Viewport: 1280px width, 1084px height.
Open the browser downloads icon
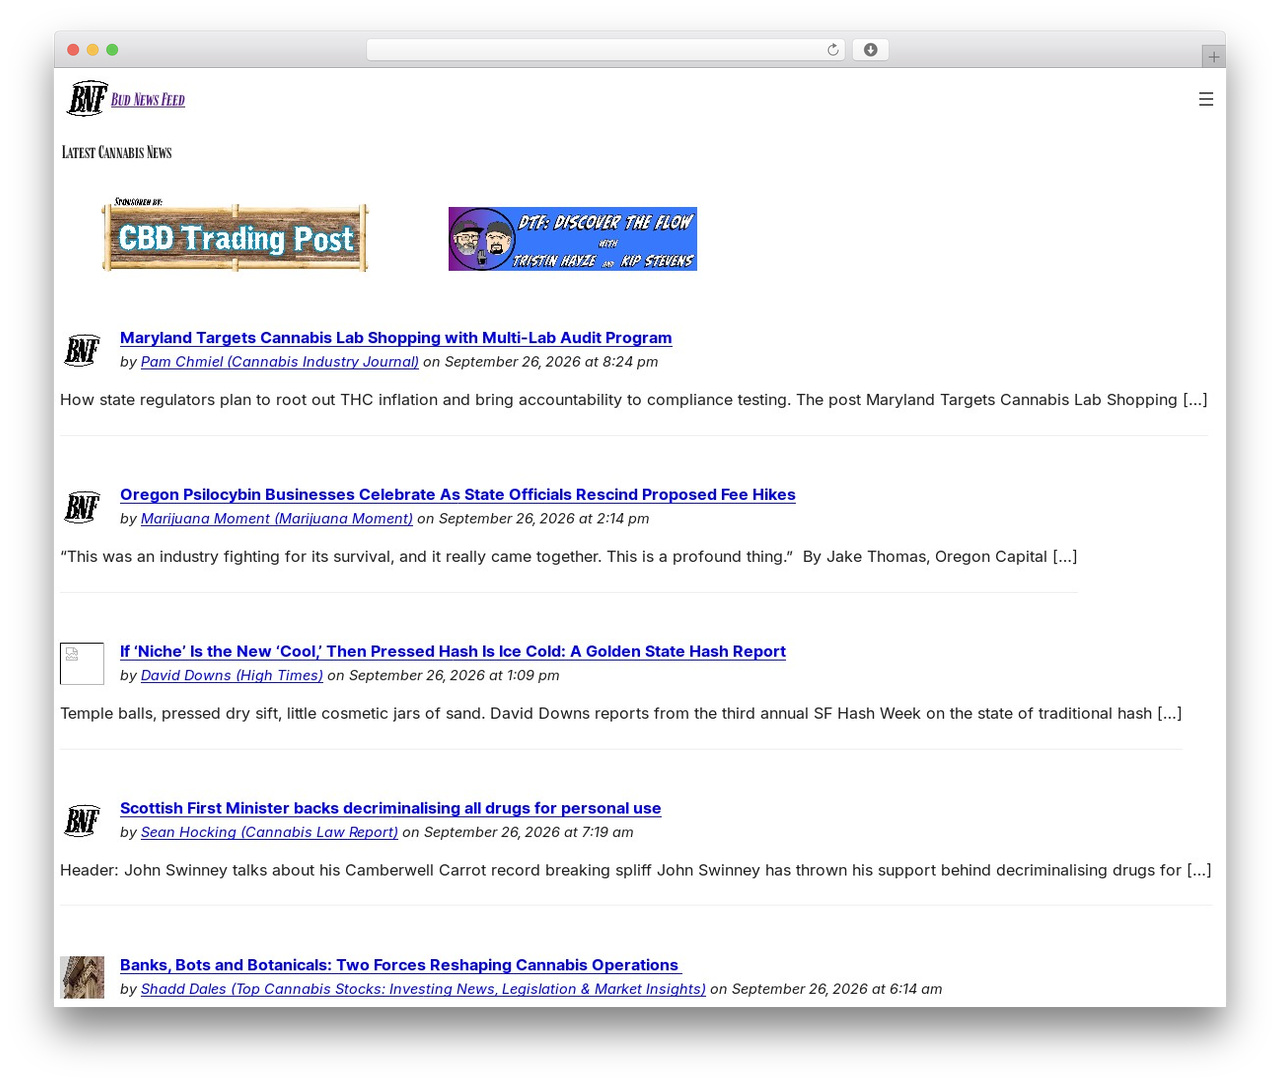coord(870,50)
